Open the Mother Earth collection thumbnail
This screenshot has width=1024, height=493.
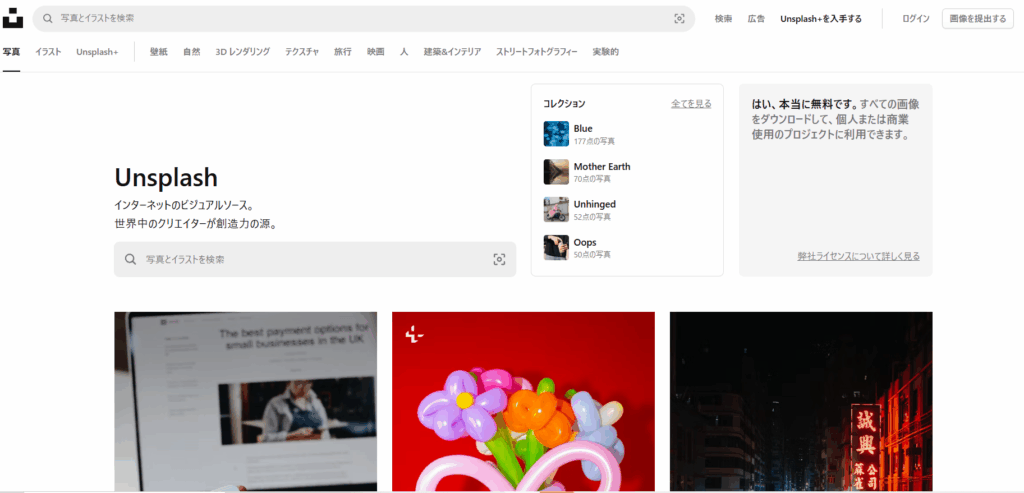click(556, 172)
